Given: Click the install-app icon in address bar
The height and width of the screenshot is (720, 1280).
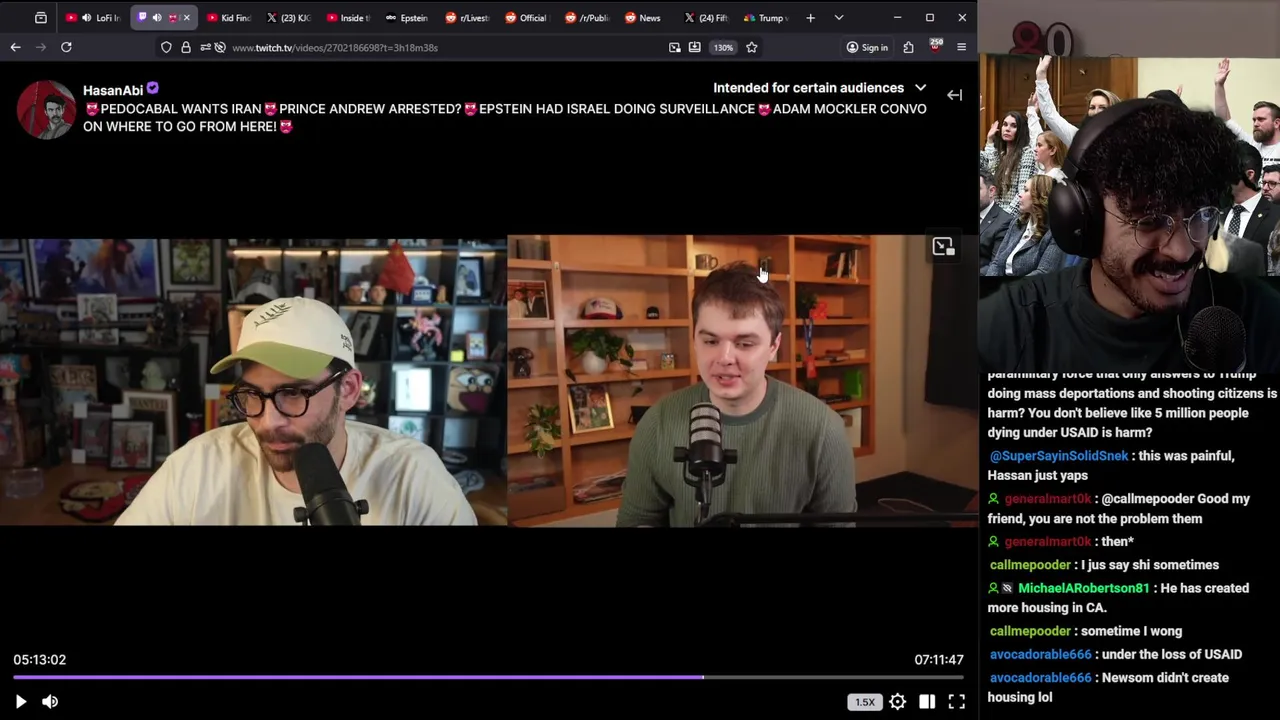Looking at the screenshot, I should (694, 47).
